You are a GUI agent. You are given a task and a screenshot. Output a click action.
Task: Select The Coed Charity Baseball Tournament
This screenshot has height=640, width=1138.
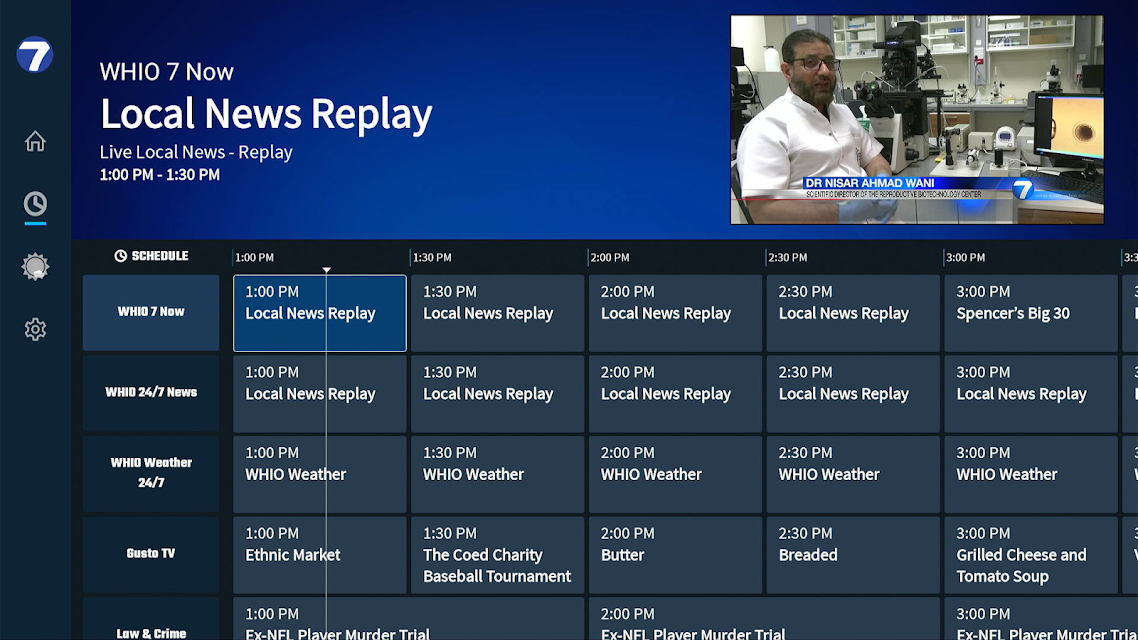click(497, 554)
